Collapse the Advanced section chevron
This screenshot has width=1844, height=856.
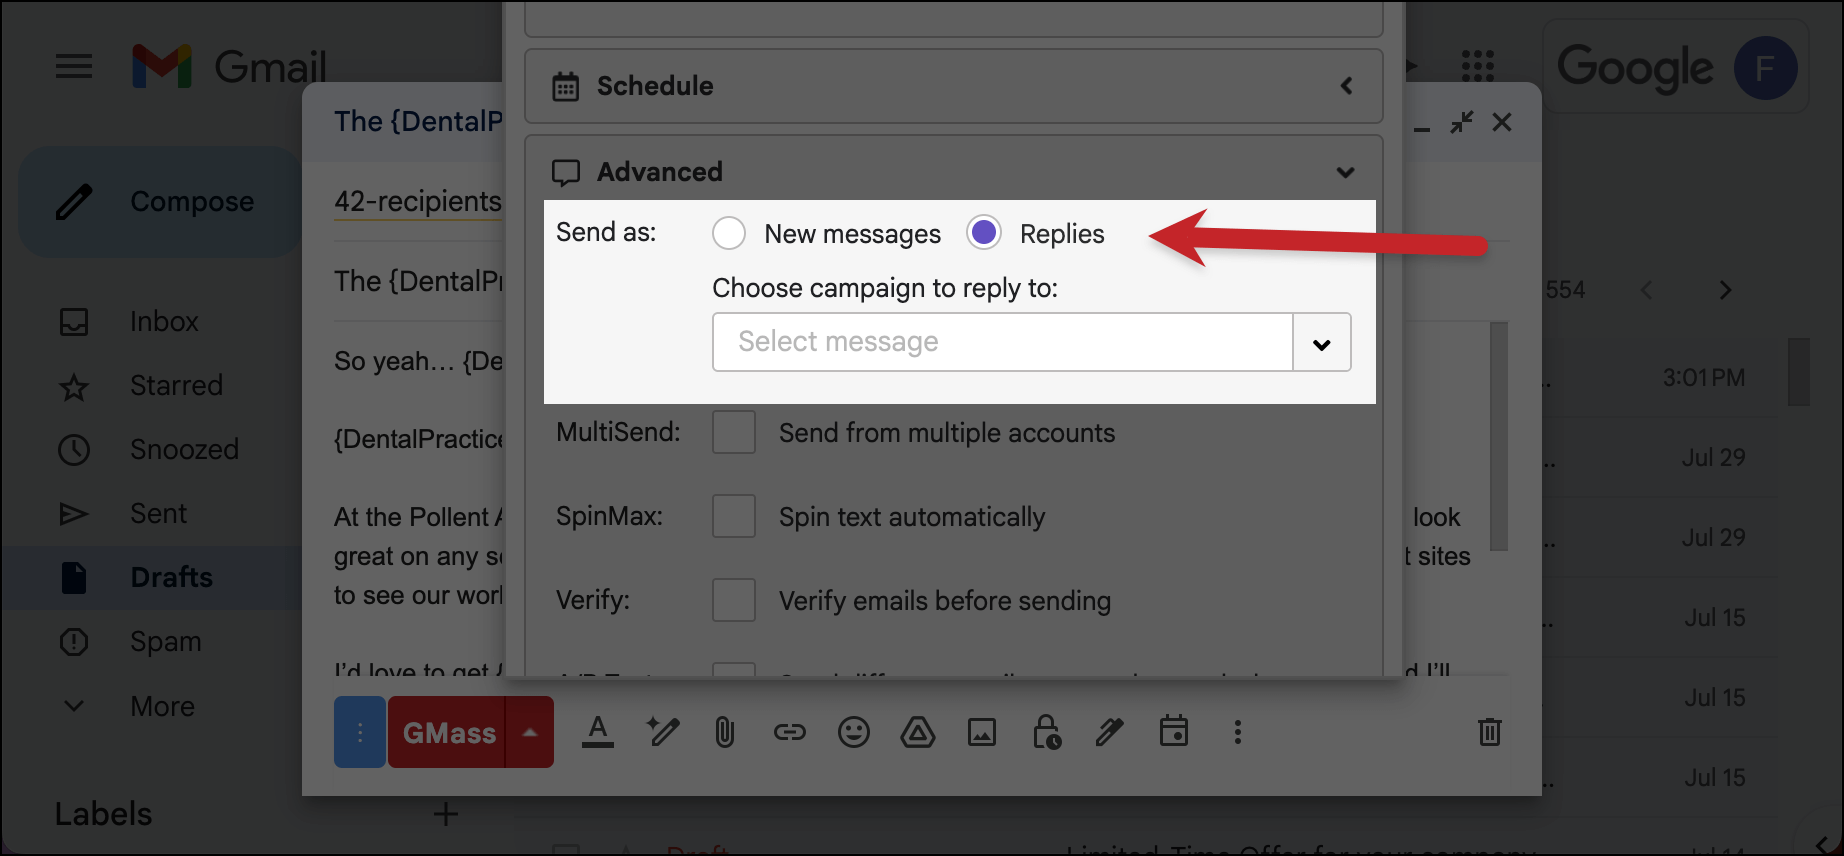point(1346,172)
